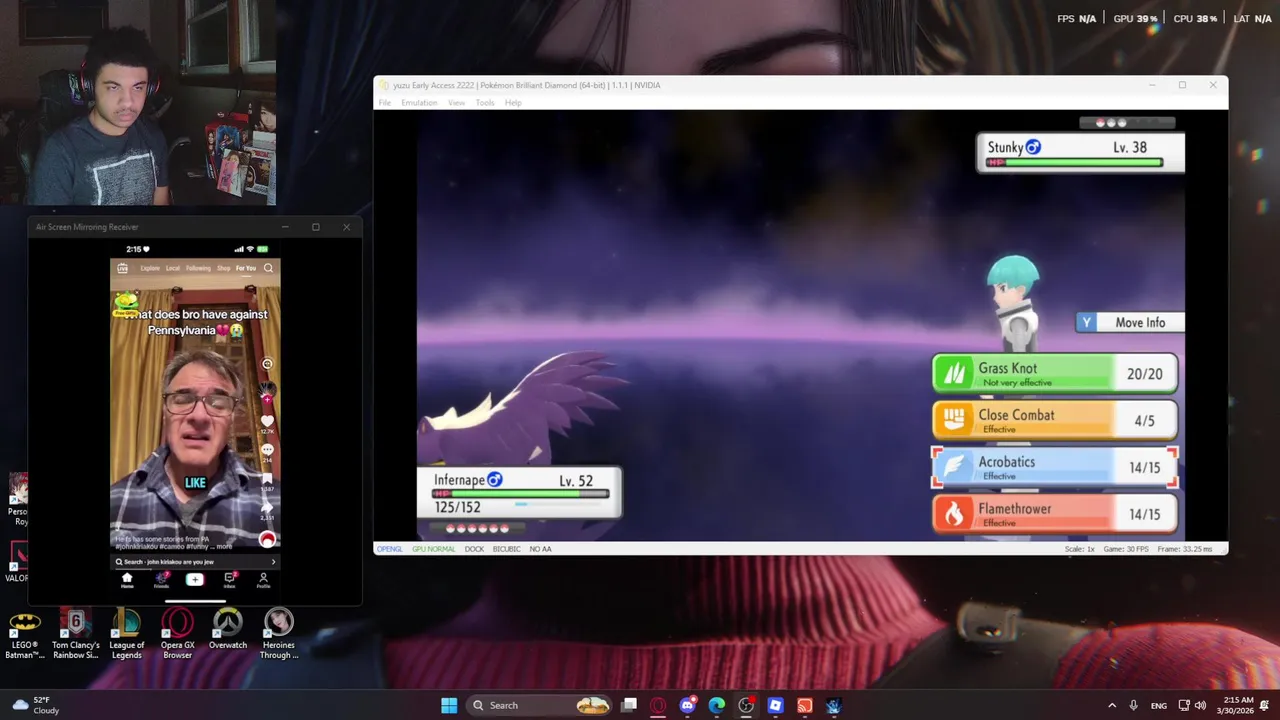Click the opponent's Poké Ball party indicator
This screenshot has height=720, width=1280.
pos(1127,123)
